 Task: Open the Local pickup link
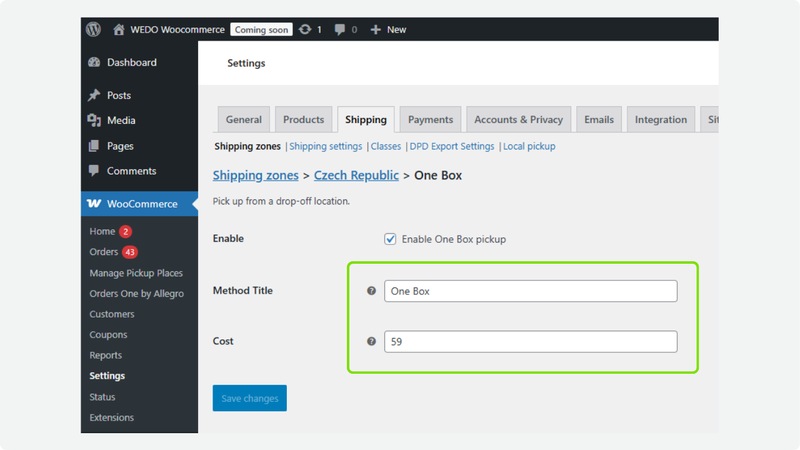pos(529,146)
